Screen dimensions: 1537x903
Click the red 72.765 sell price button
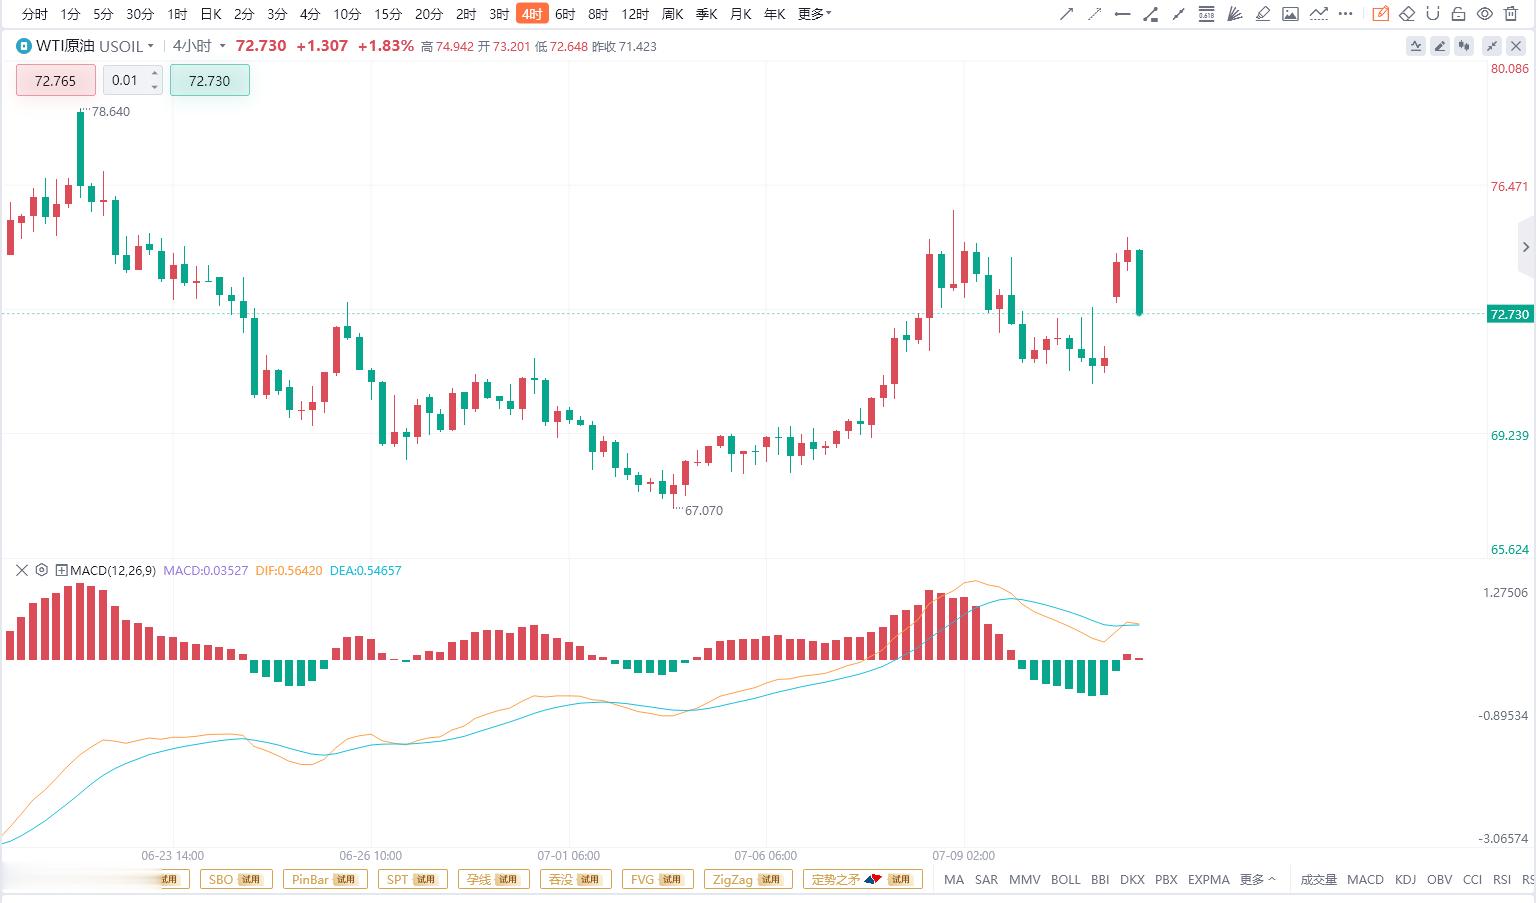pyautogui.click(x=55, y=81)
